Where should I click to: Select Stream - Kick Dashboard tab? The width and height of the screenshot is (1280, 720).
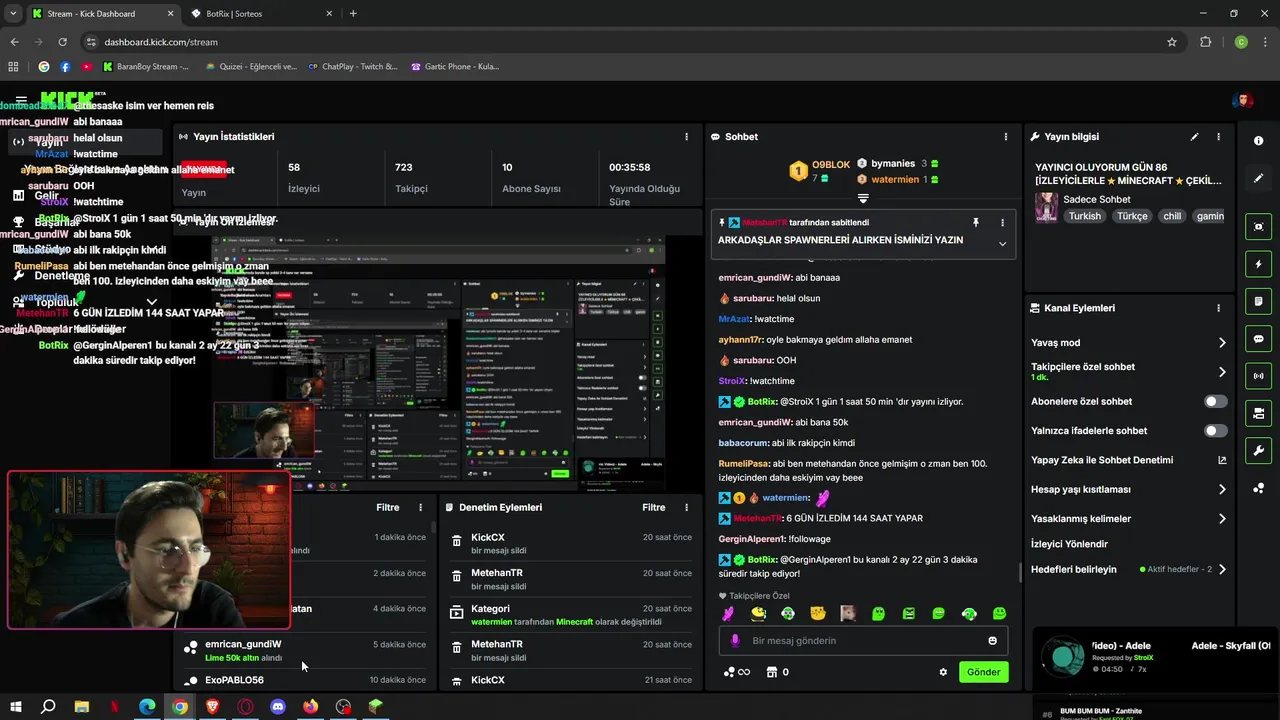(x=102, y=14)
